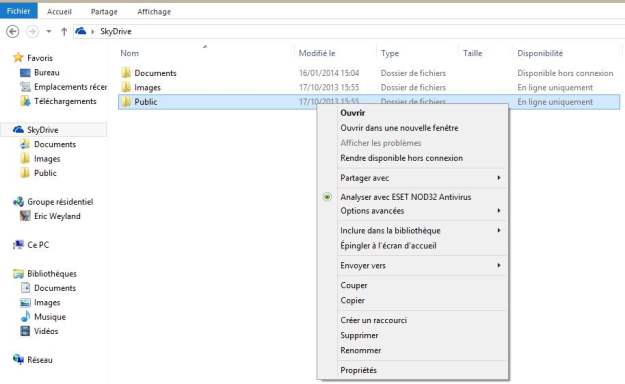
Task: Open Emplacements récents in sidebar
Action: (70, 87)
